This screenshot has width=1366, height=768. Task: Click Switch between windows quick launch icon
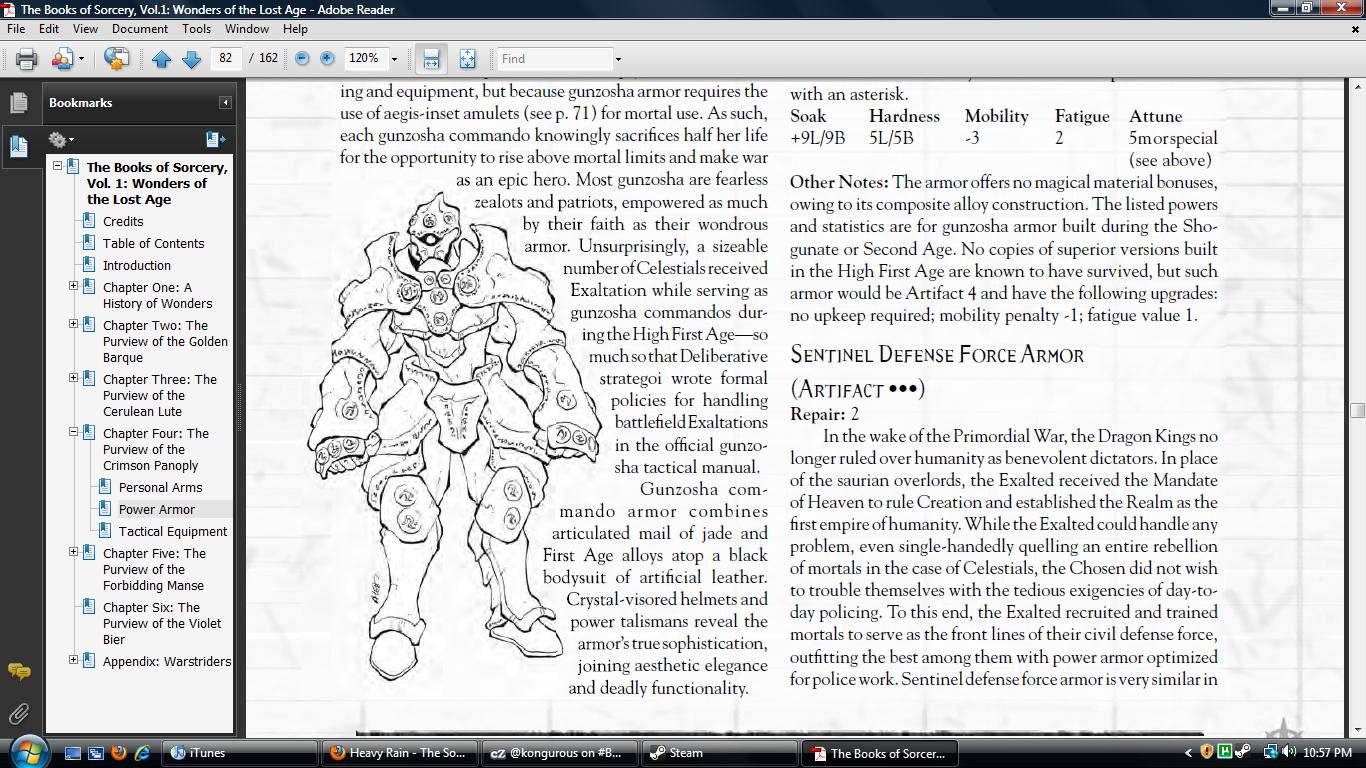click(x=96, y=753)
